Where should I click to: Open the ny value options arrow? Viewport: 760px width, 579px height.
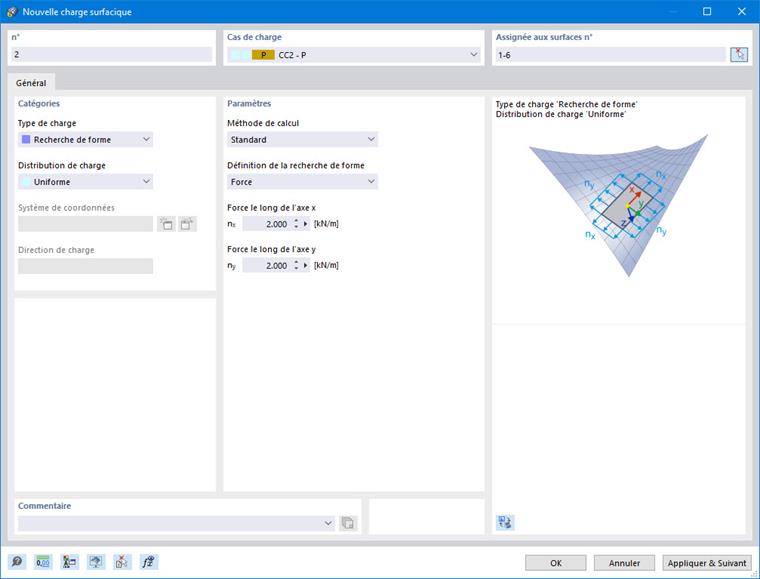[x=305, y=266]
